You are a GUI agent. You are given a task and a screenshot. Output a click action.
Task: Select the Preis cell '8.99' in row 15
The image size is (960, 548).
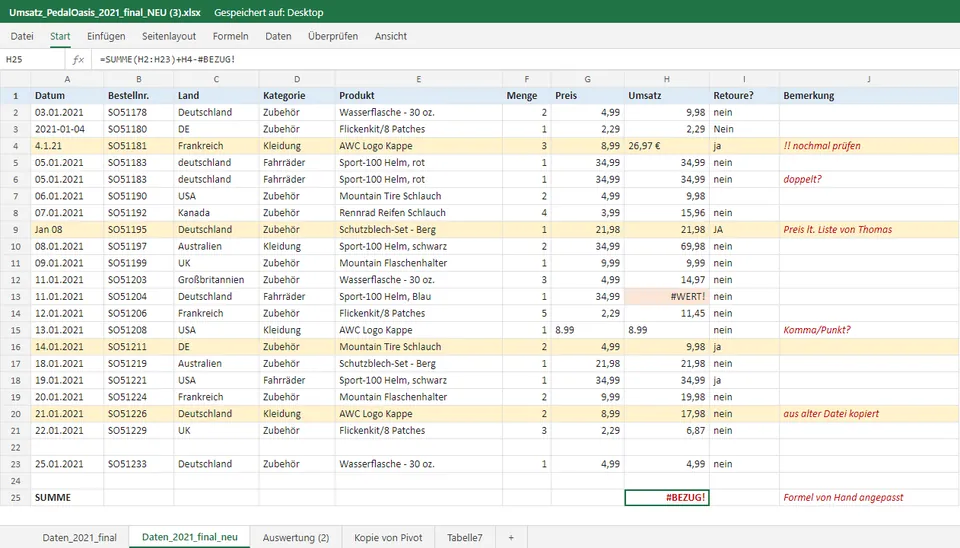point(588,330)
